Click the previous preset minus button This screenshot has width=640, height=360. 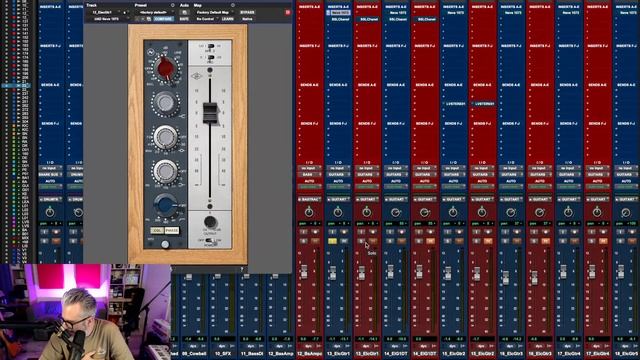click(x=137, y=19)
